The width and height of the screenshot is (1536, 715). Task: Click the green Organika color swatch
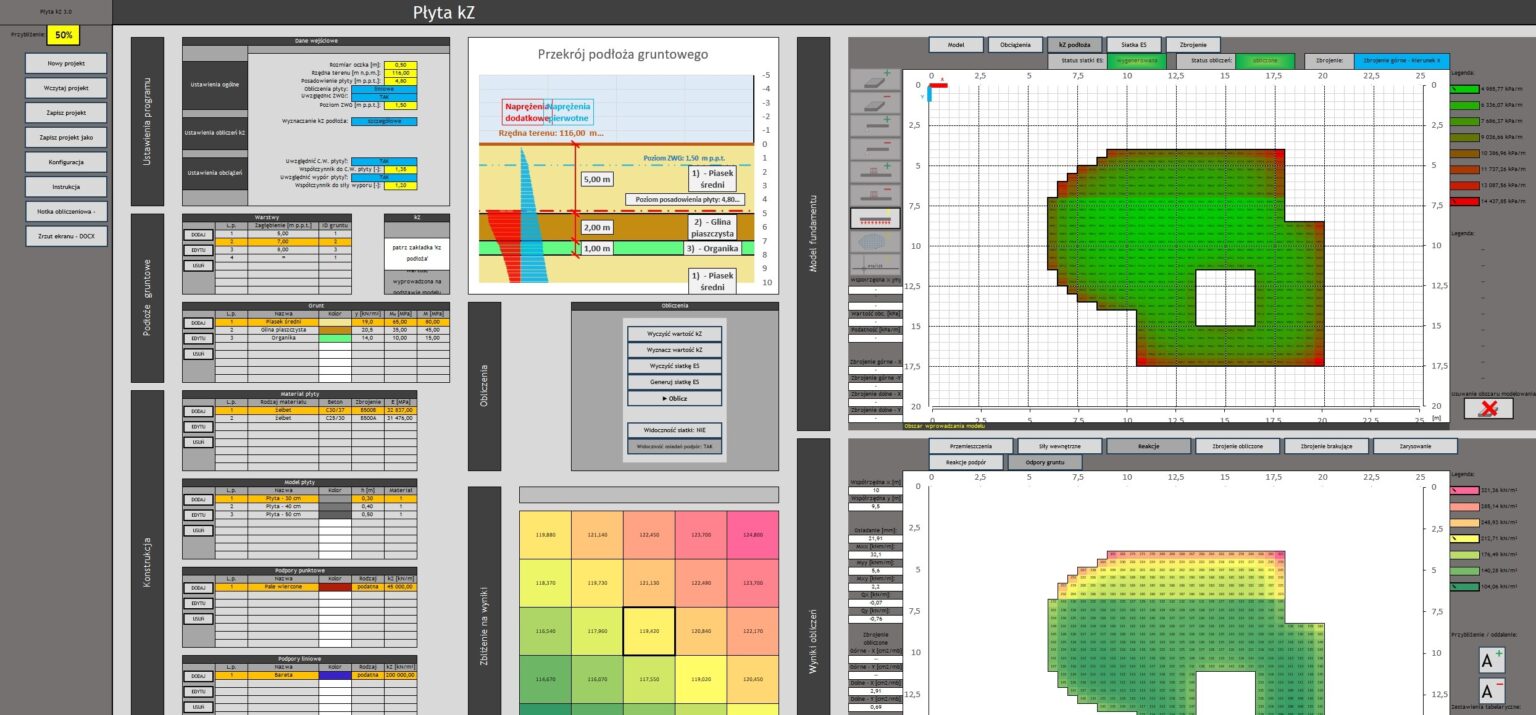335,338
